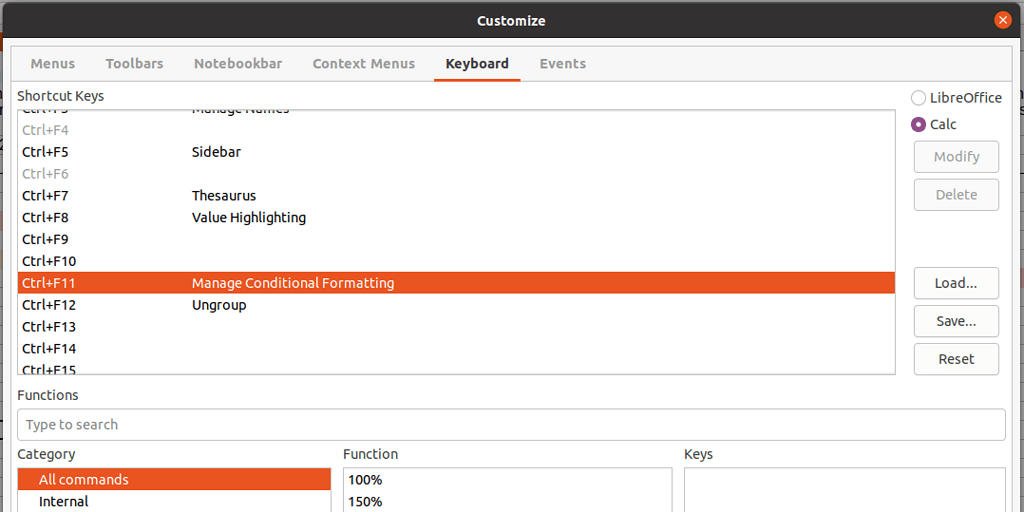Reset the keyboard shortcuts
Image resolution: width=1024 pixels, height=512 pixels.
pyautogui.click(x=955, y=359)
